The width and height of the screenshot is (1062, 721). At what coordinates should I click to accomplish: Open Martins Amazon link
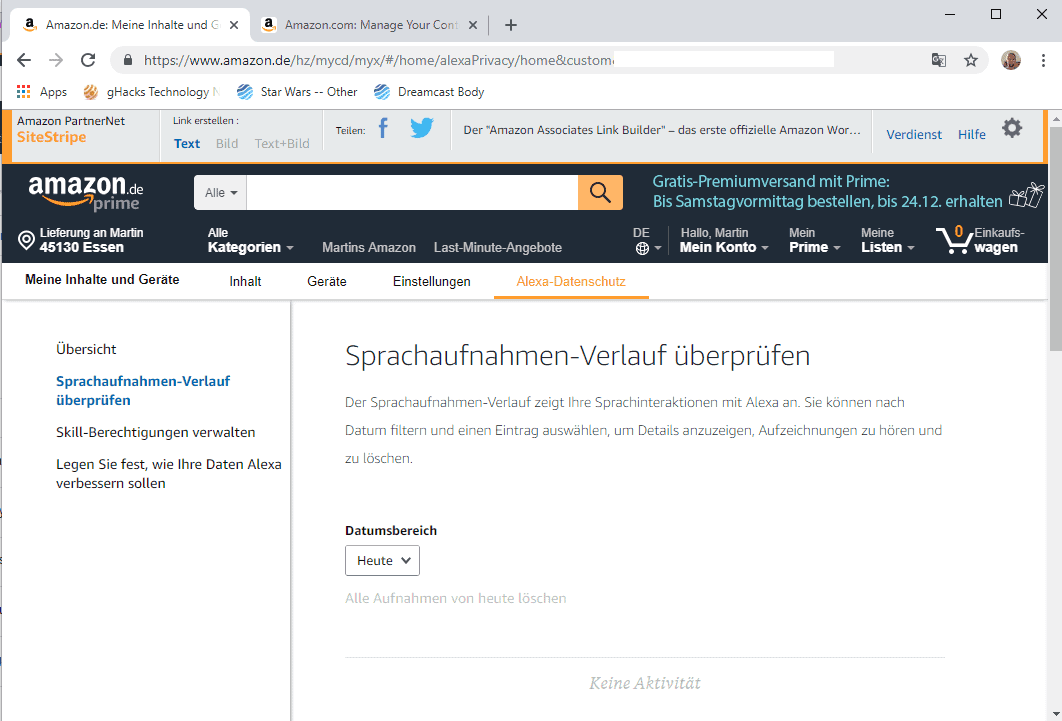click(x=369, y=248)
